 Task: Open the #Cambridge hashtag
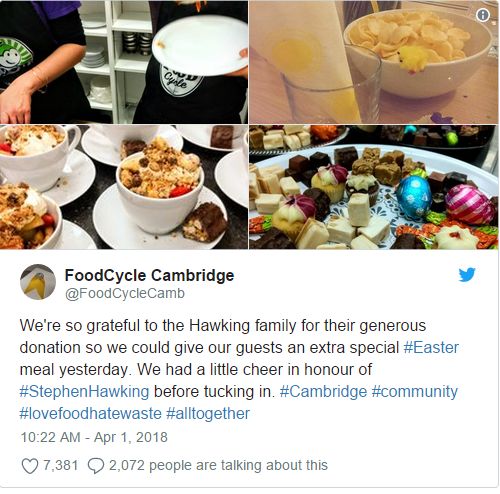(x=323, y=391)
